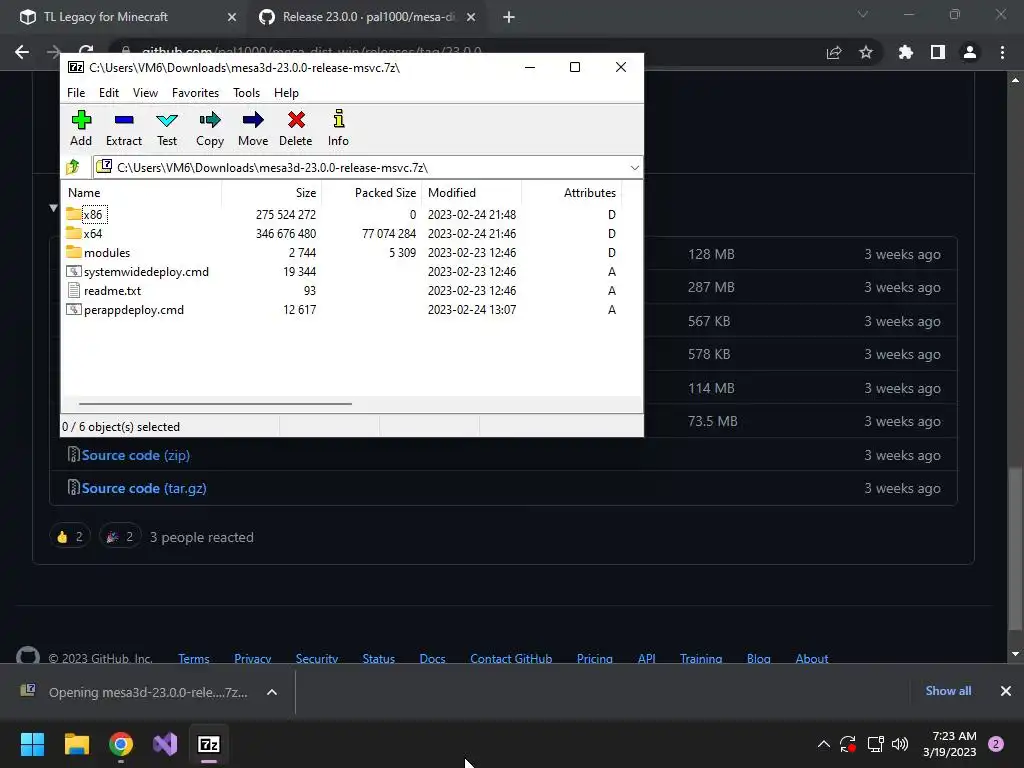This screenshot has width=1024, height=768.
Task: Click the Move toolbar icon
Action: [x=253, y=128]
